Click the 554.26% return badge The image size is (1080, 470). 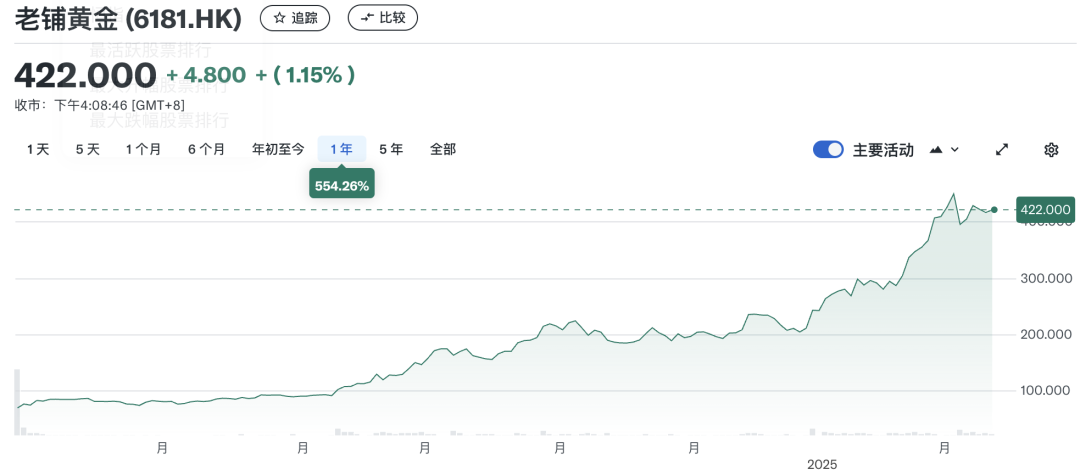tap(342, 185)
